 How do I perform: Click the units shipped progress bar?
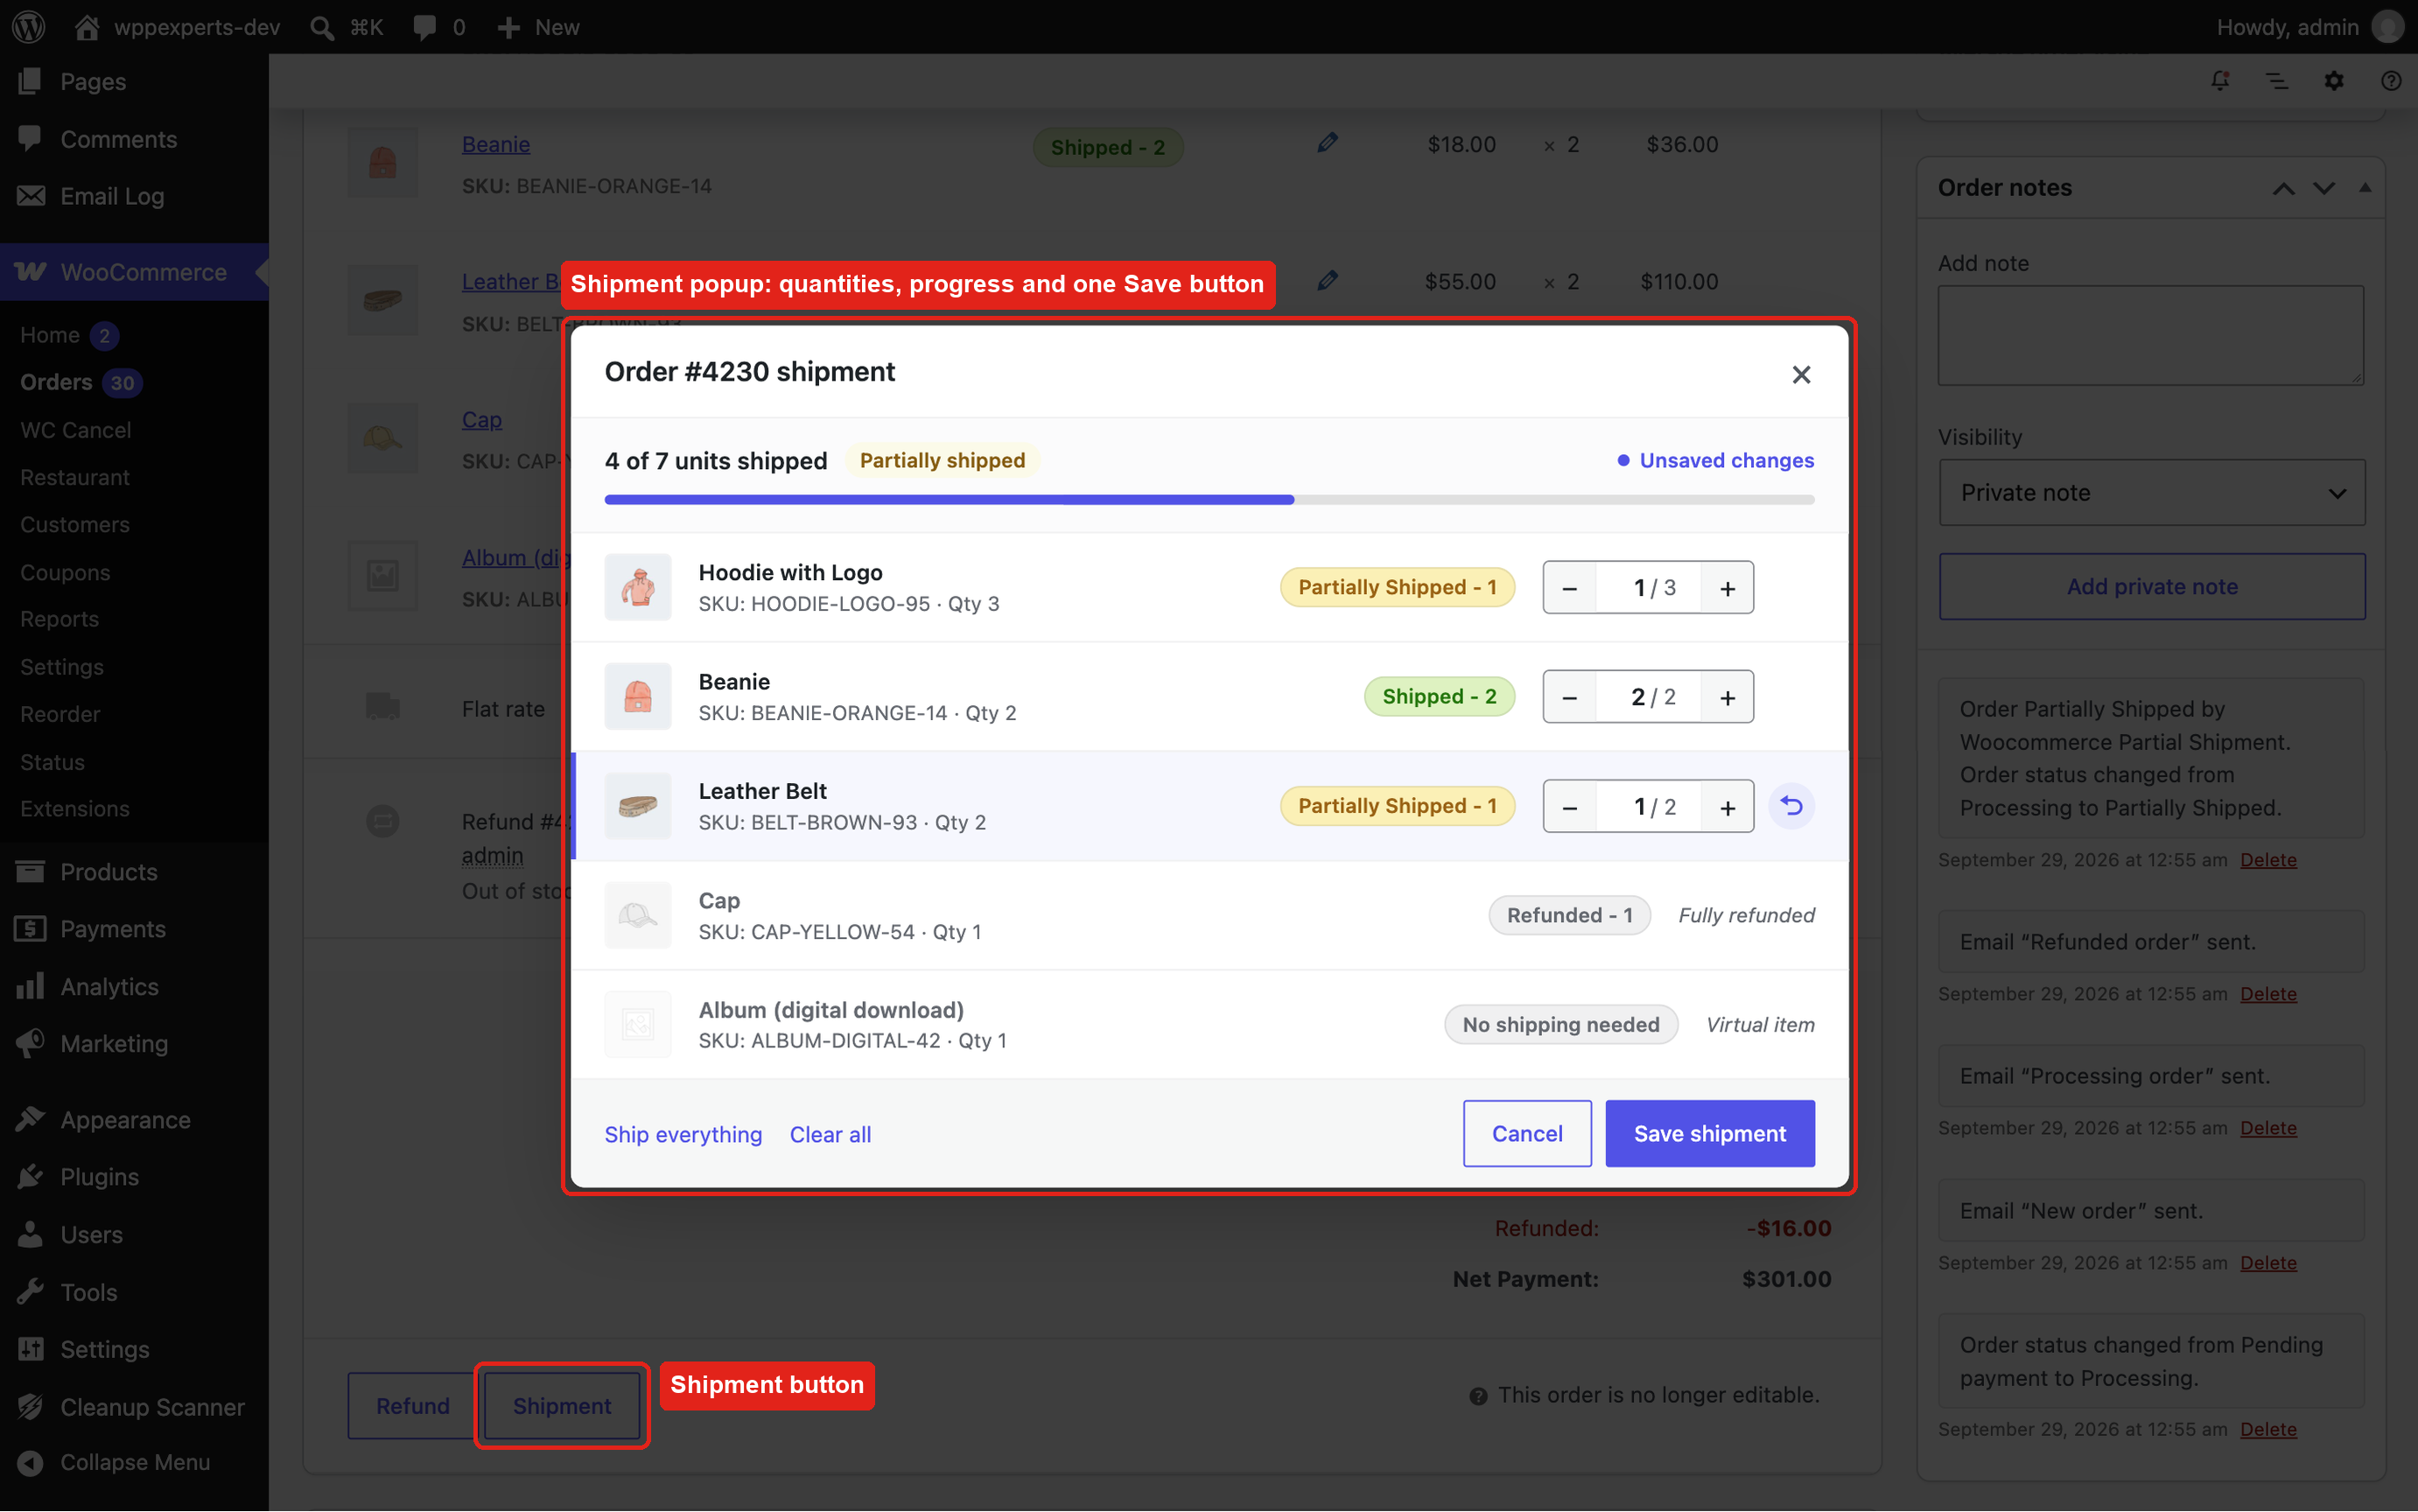click(x=1209, y=499)
